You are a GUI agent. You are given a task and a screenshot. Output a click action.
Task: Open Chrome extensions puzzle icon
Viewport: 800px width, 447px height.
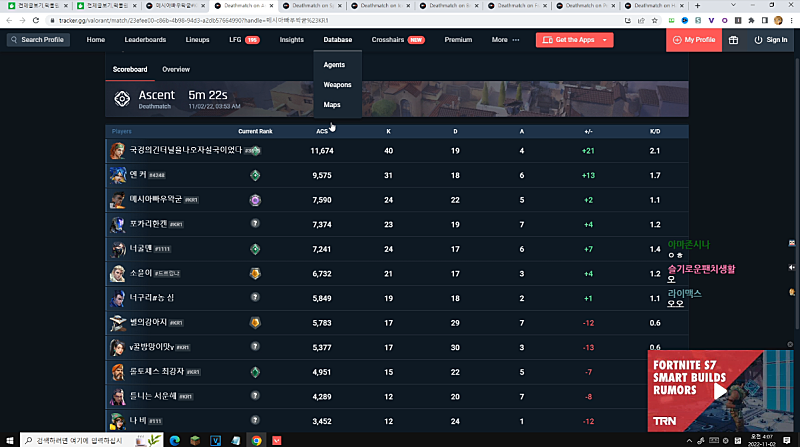[751, 20]
